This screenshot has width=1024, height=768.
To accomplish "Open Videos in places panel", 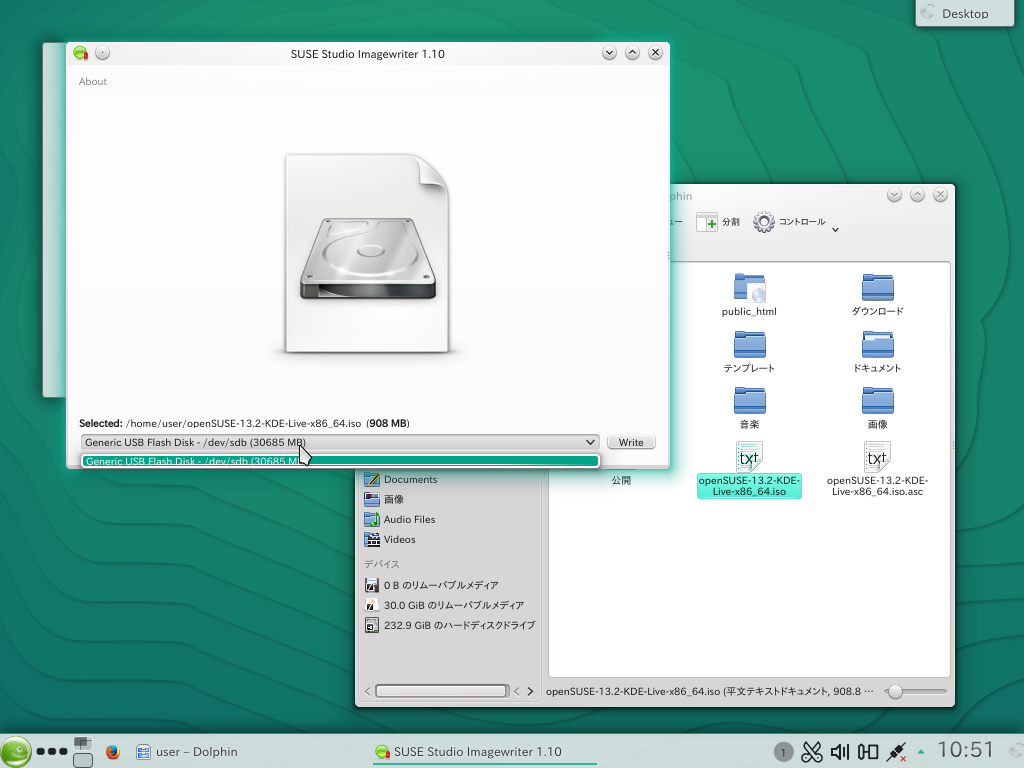I will 390,539.
